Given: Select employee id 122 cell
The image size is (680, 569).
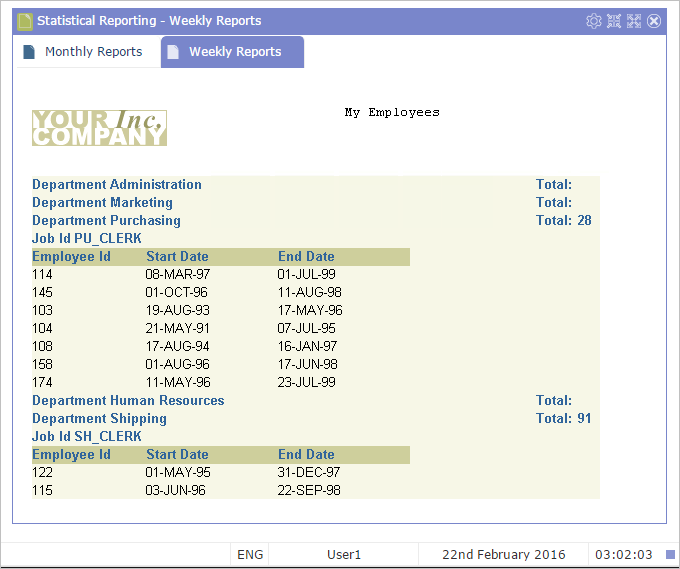Looking at the screenshot, I should click(42, 472).
